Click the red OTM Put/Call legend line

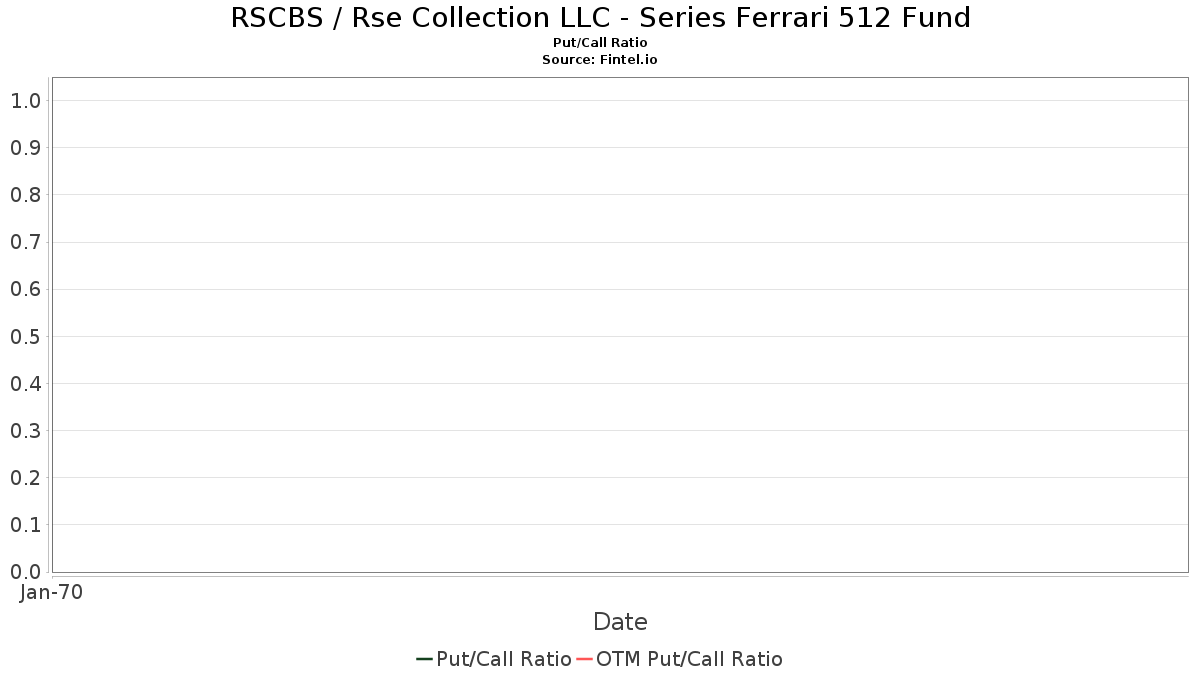click(x=584, y=659)
